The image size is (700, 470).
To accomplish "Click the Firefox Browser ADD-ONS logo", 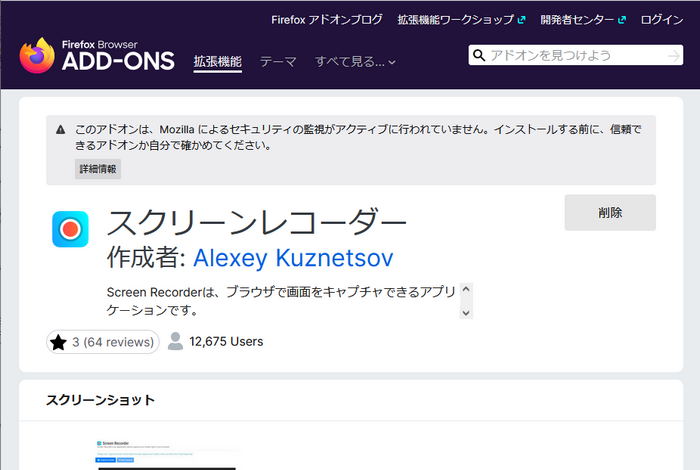I will tap(97, 55).
